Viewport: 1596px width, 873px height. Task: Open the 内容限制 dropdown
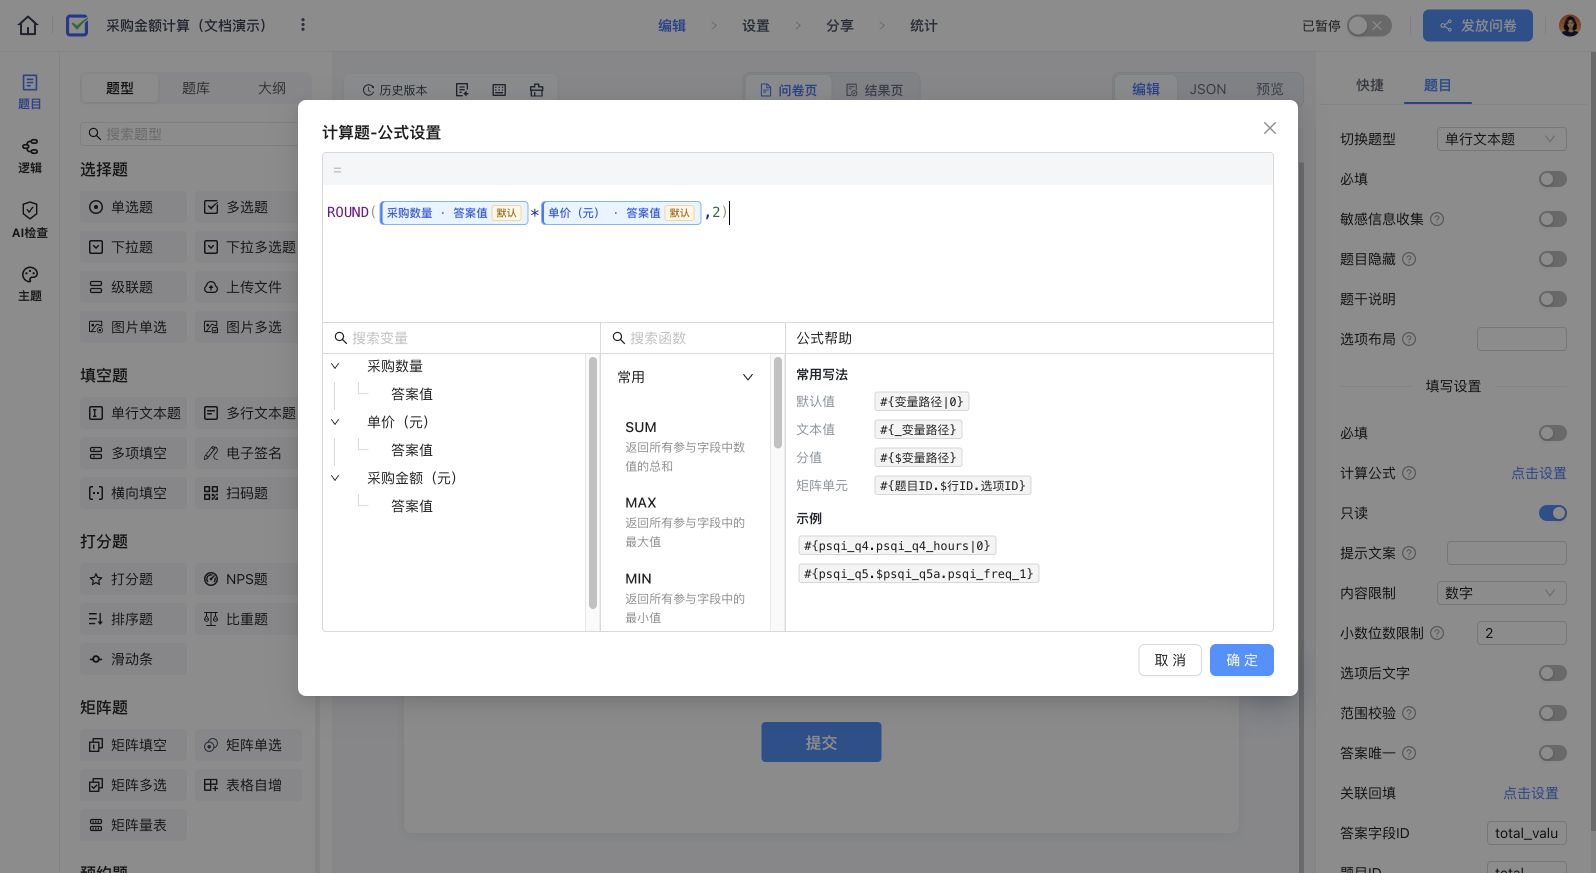pyautogui.click(x=1501, y=593)
